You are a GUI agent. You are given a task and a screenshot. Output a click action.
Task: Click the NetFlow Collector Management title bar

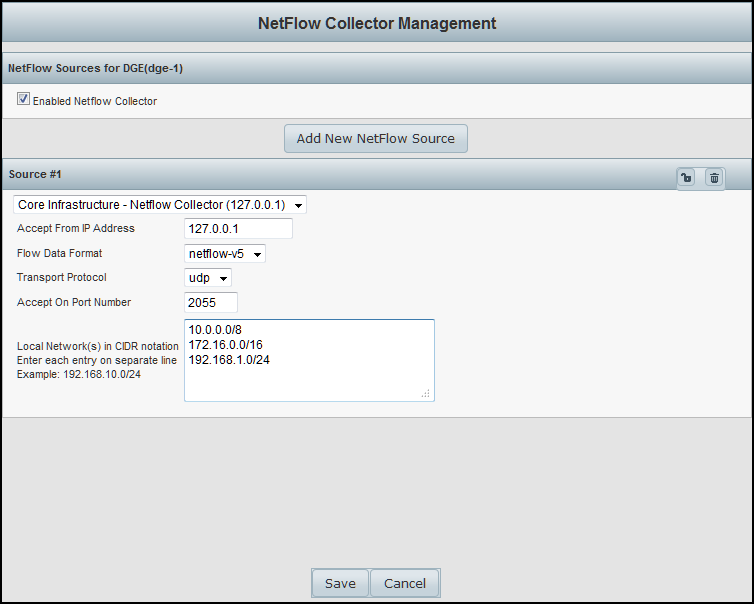coord(376,23)
